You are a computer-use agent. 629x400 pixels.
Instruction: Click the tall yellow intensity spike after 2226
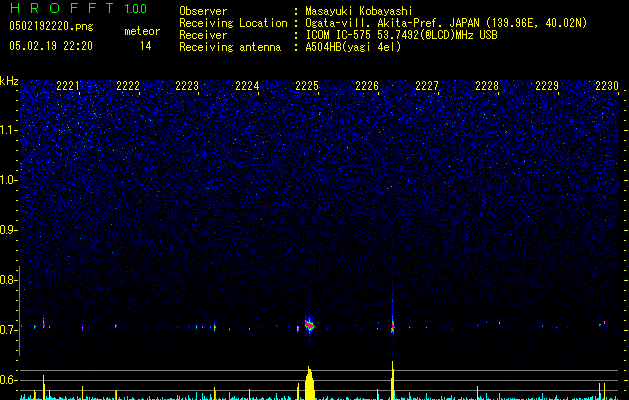pos(393,380)
